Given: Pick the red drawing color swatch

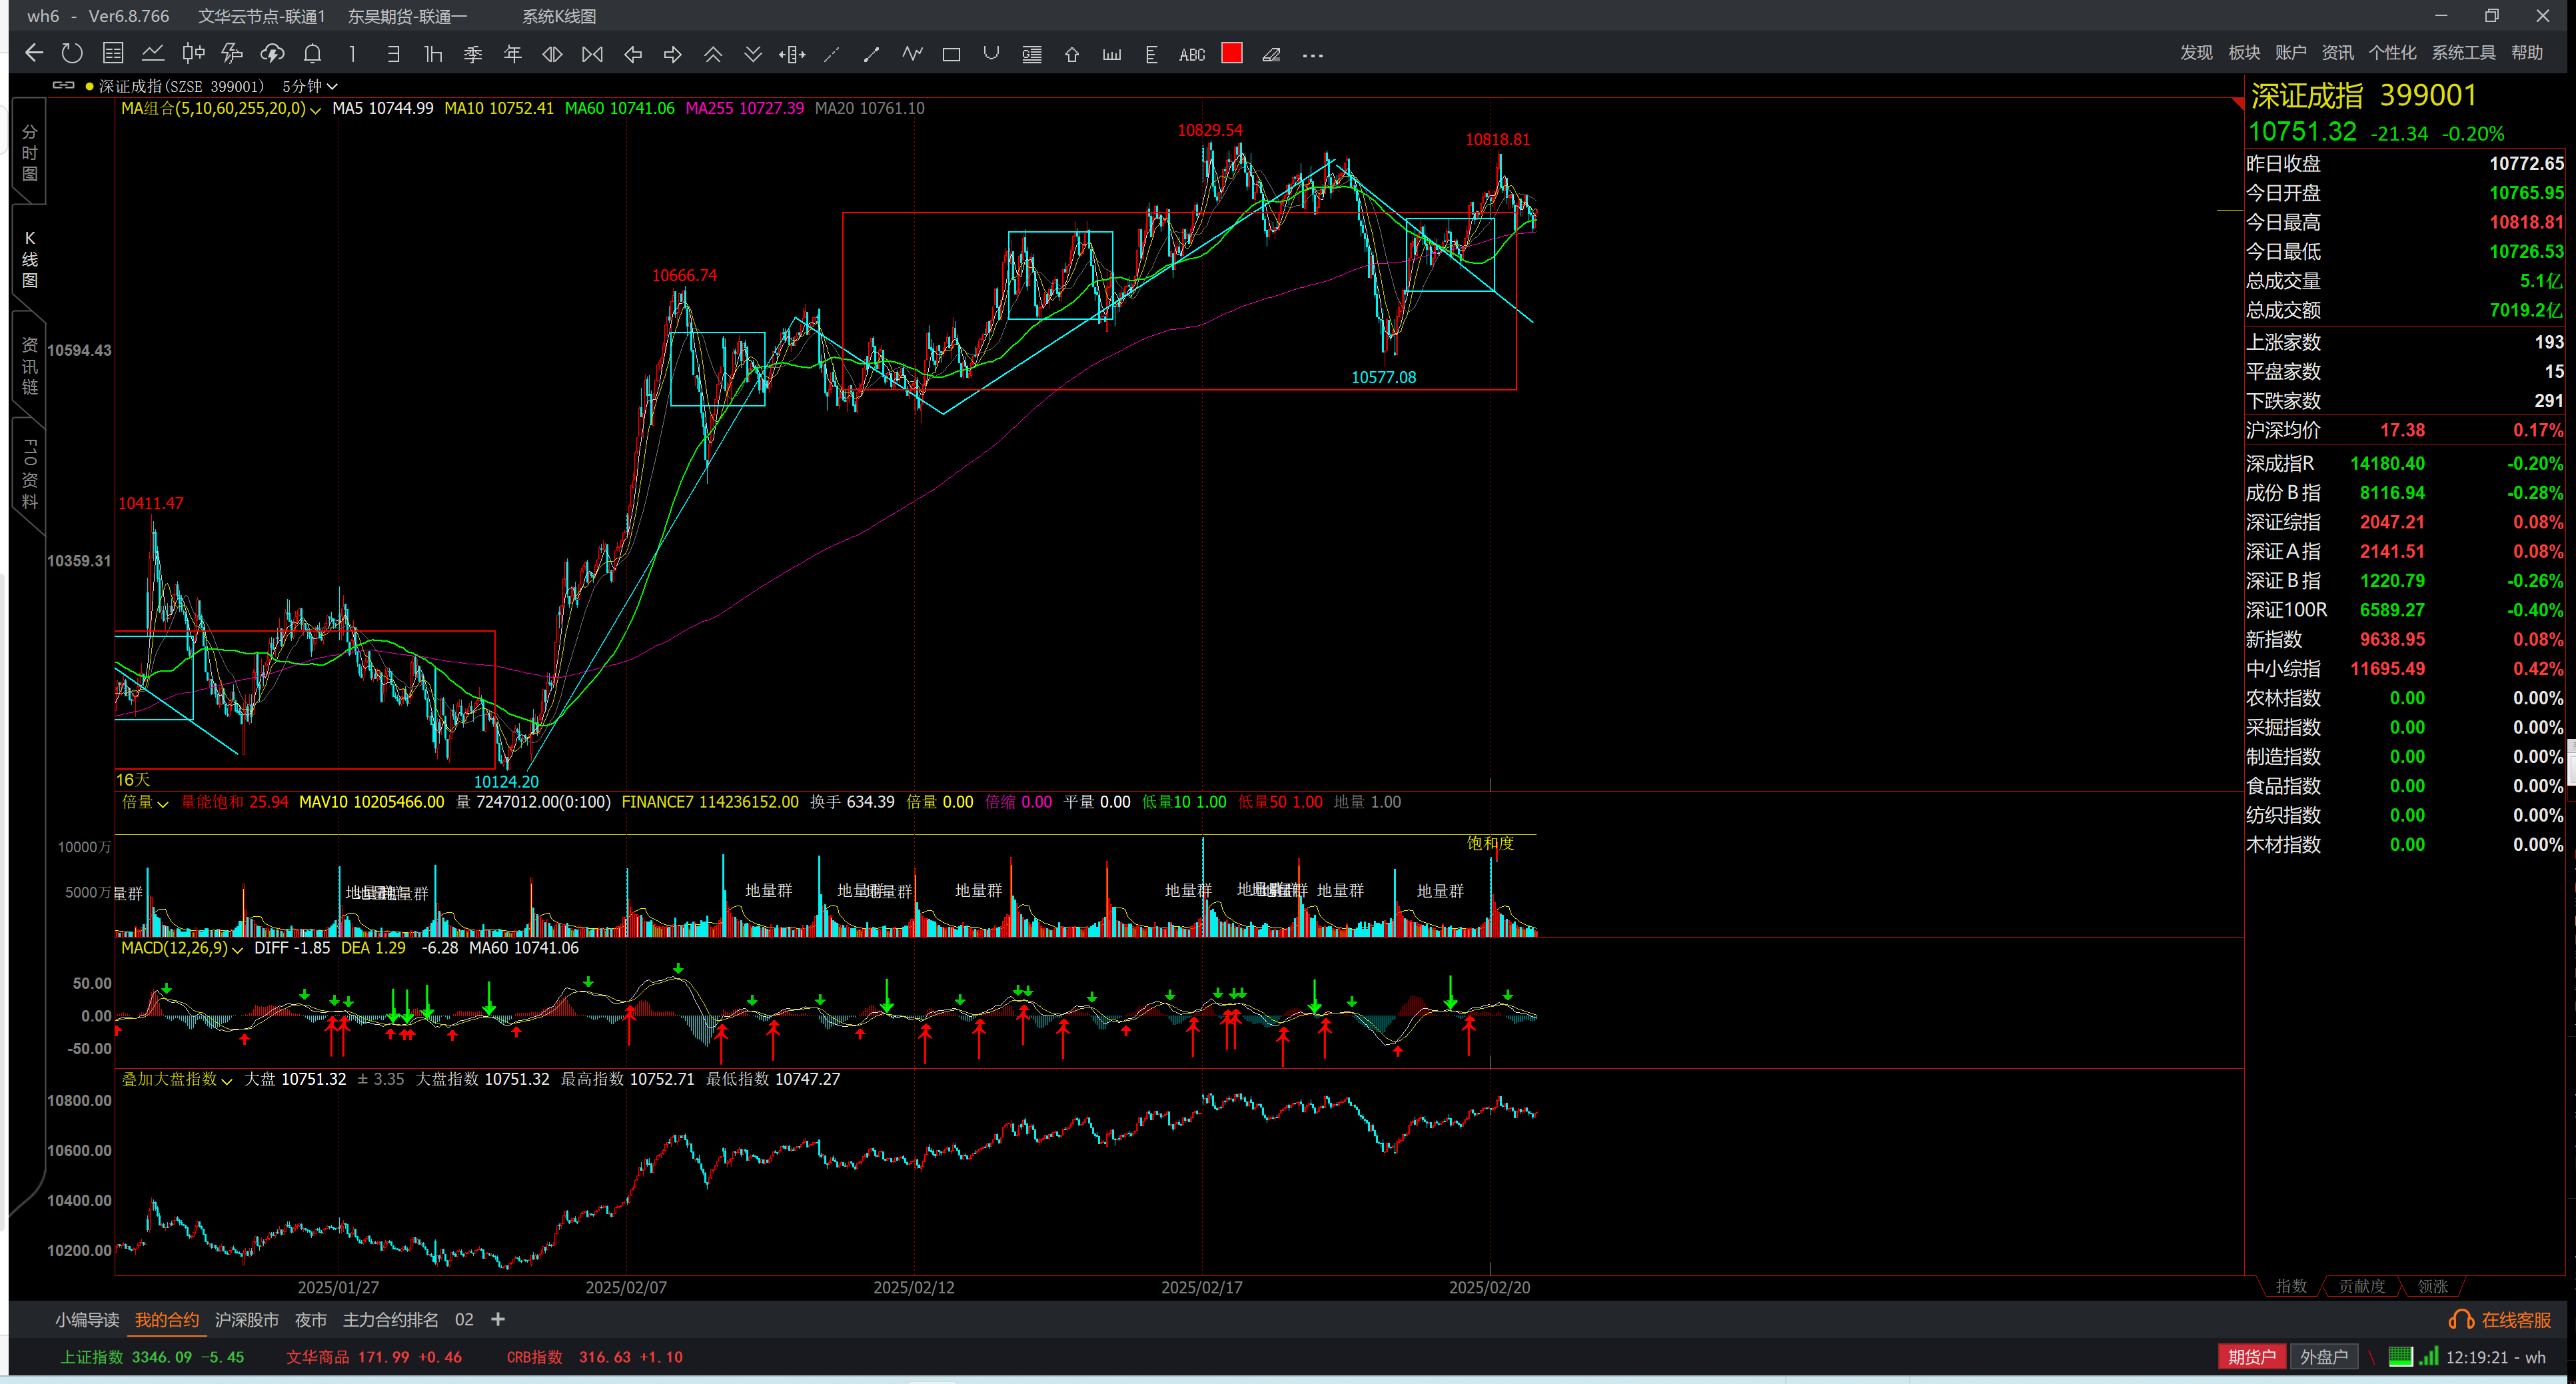Looking at the screenshot, I should [x=1232, y=54].
